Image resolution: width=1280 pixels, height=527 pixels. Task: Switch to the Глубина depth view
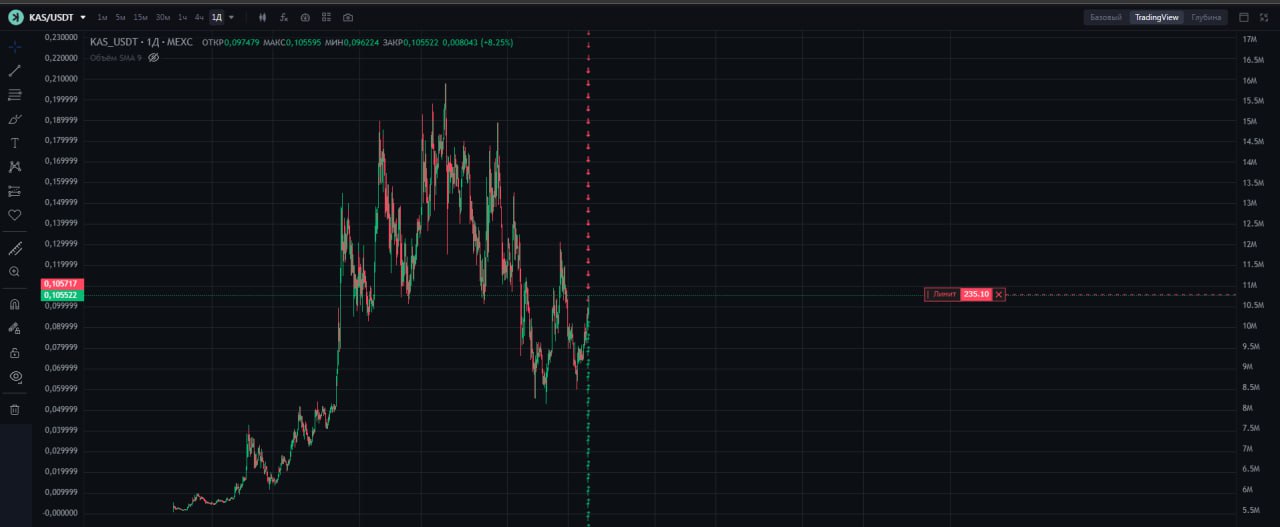[x=1206, y=17]
